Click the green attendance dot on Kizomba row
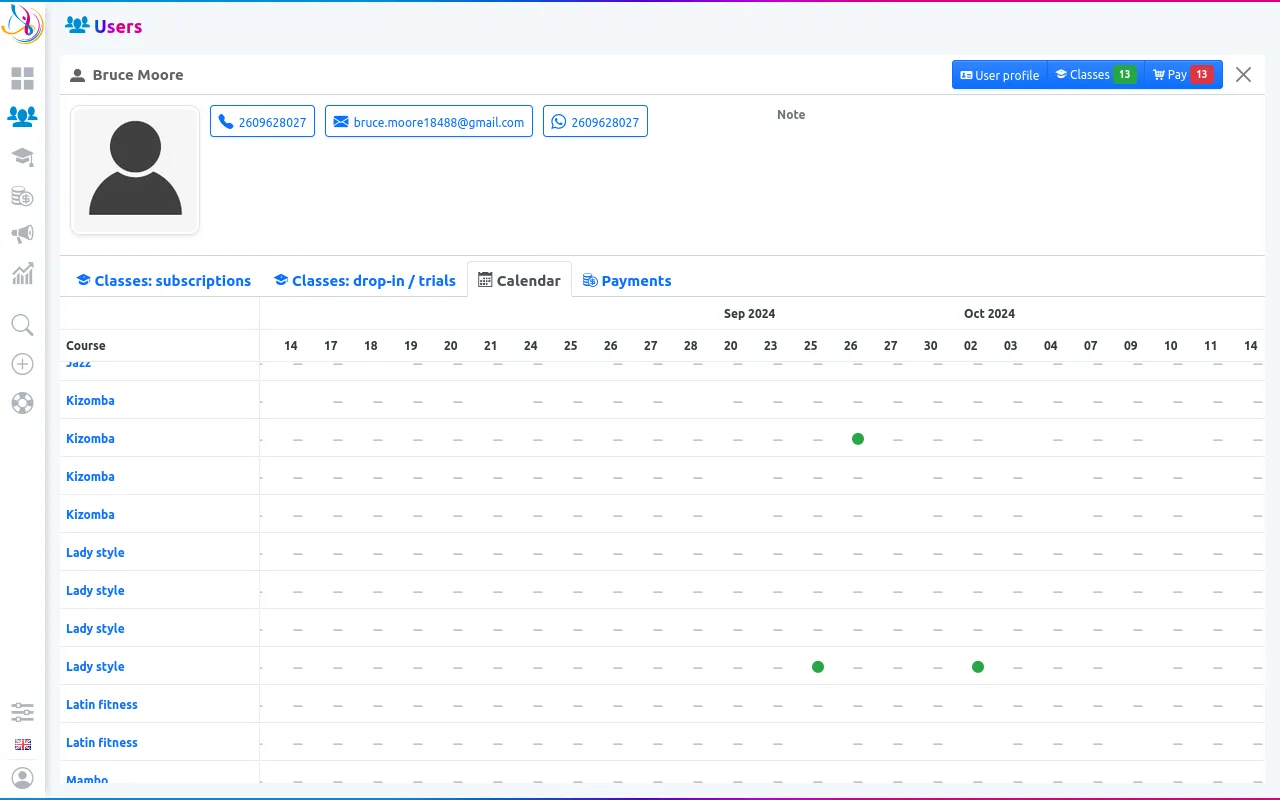This screenshot has height=800, width=1280. pos(858,439)
